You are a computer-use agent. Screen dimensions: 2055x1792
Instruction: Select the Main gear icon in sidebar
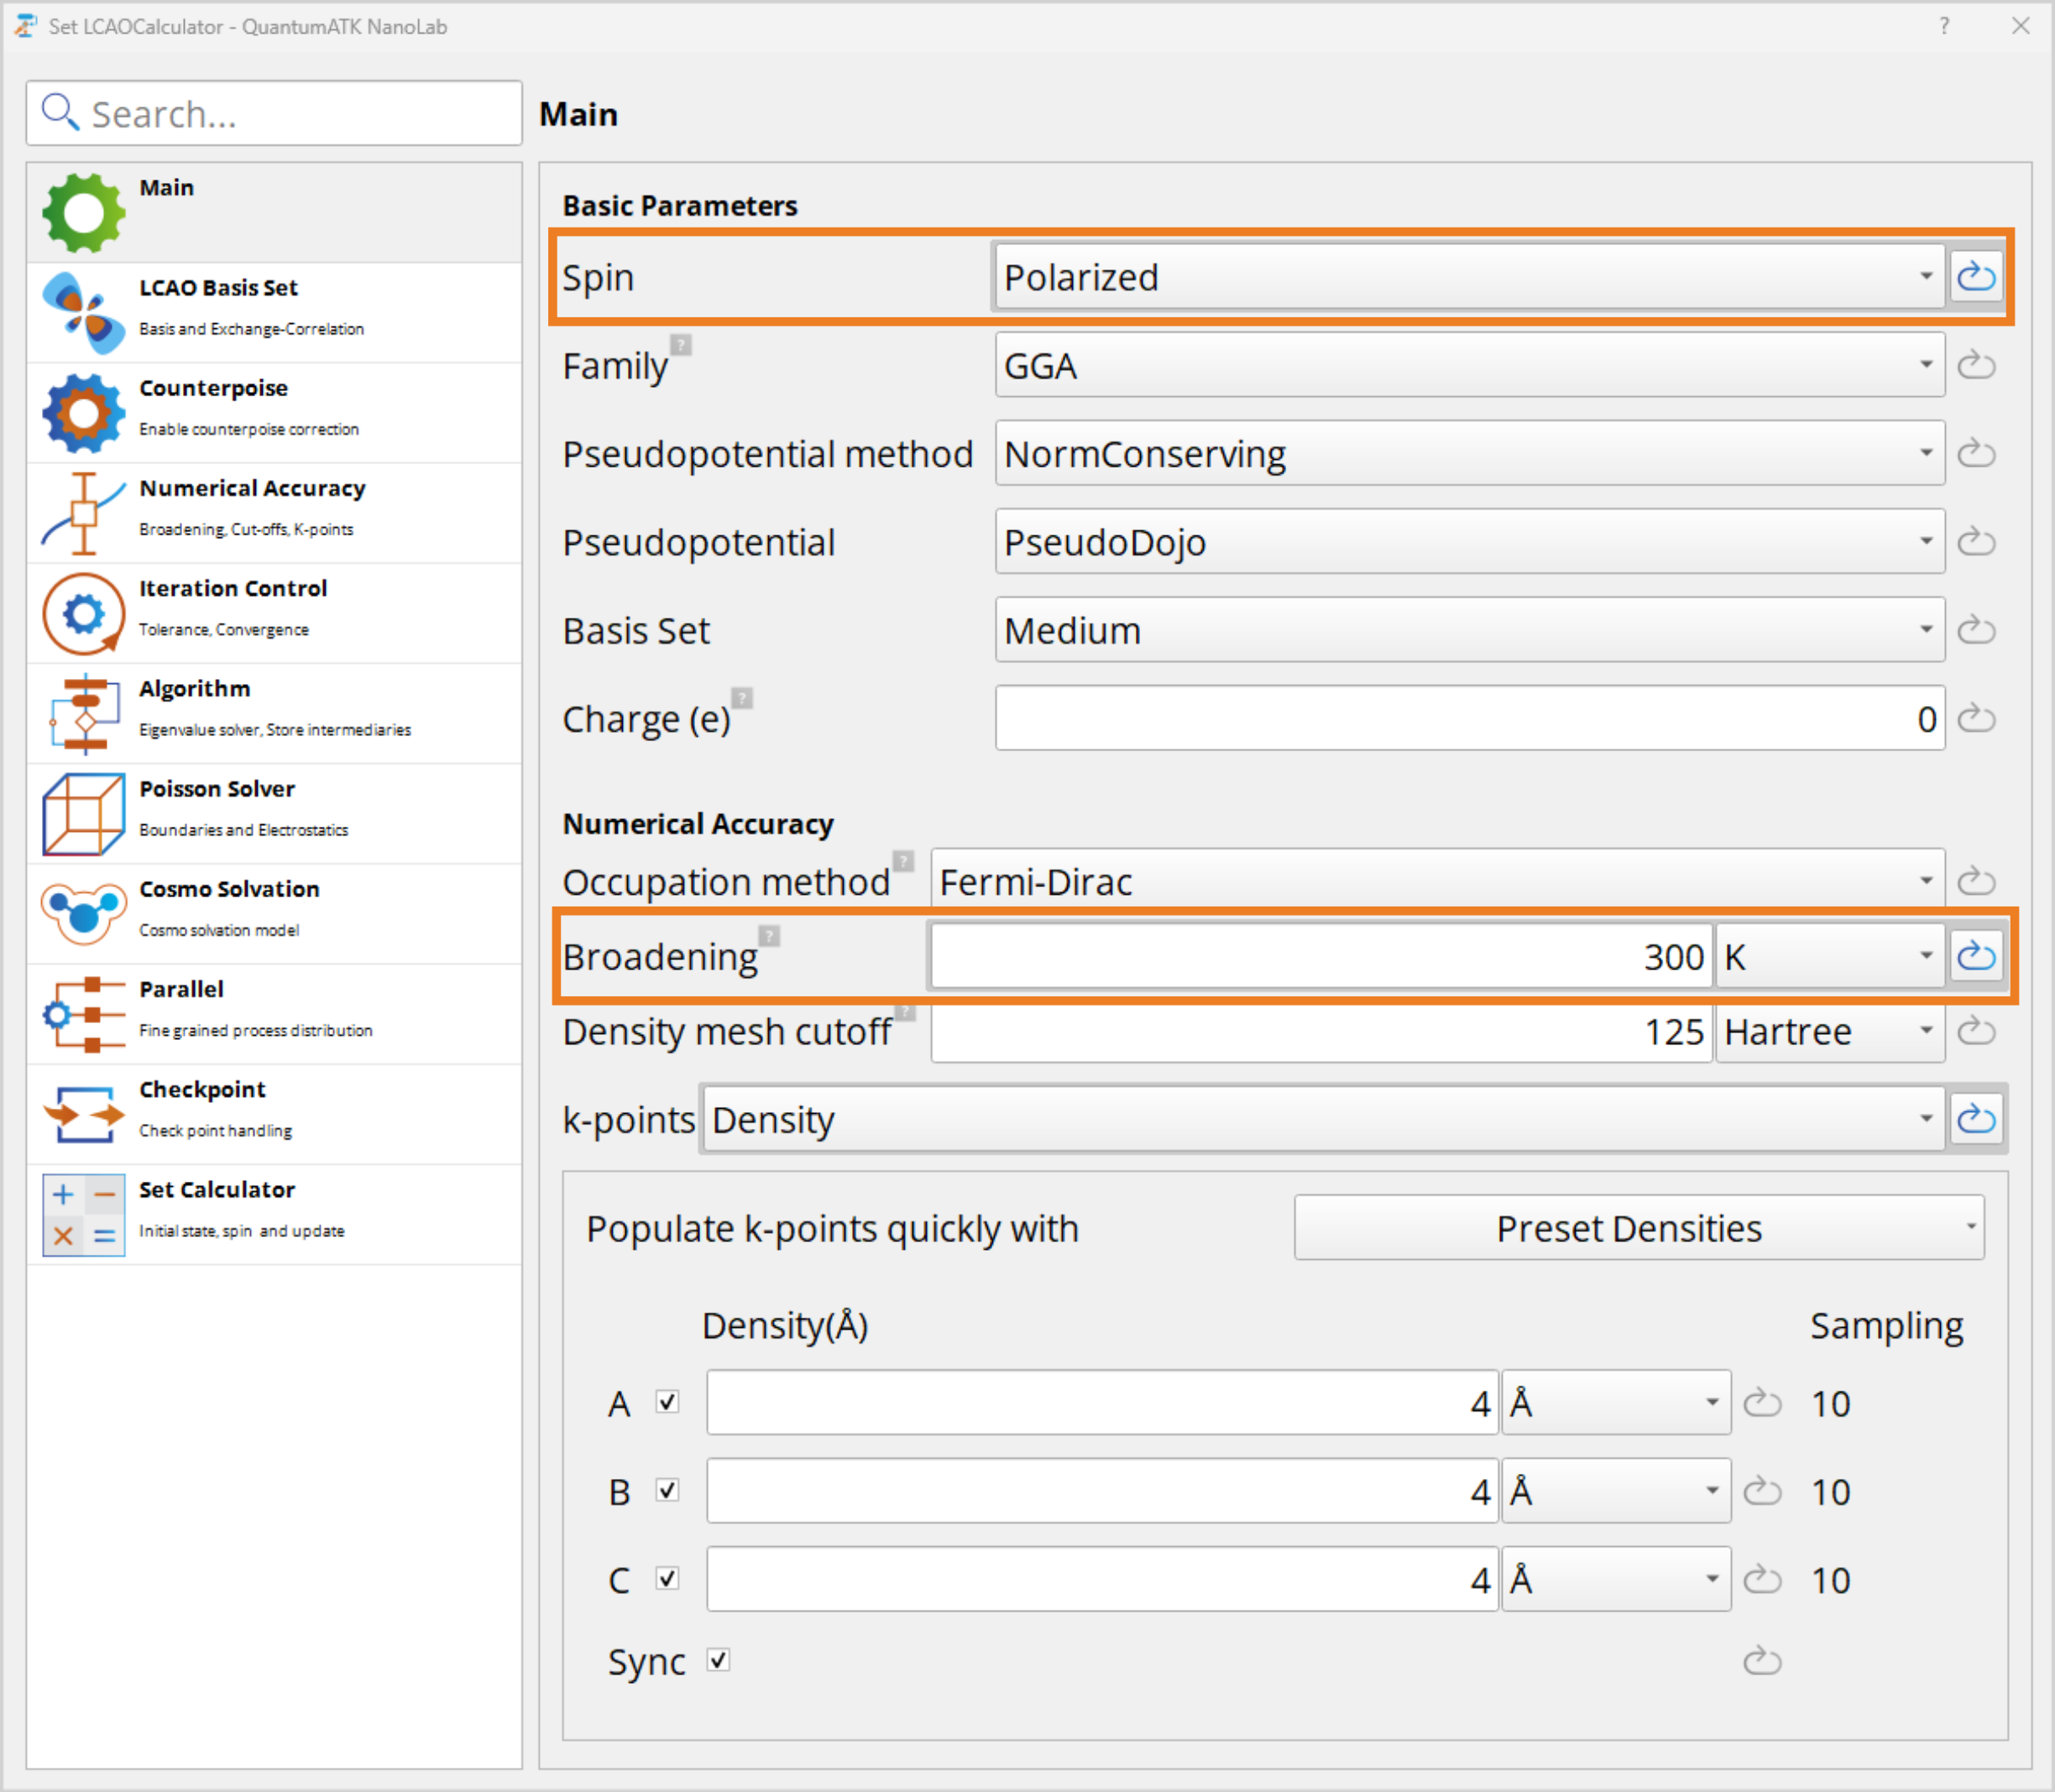tap(84, 211)
